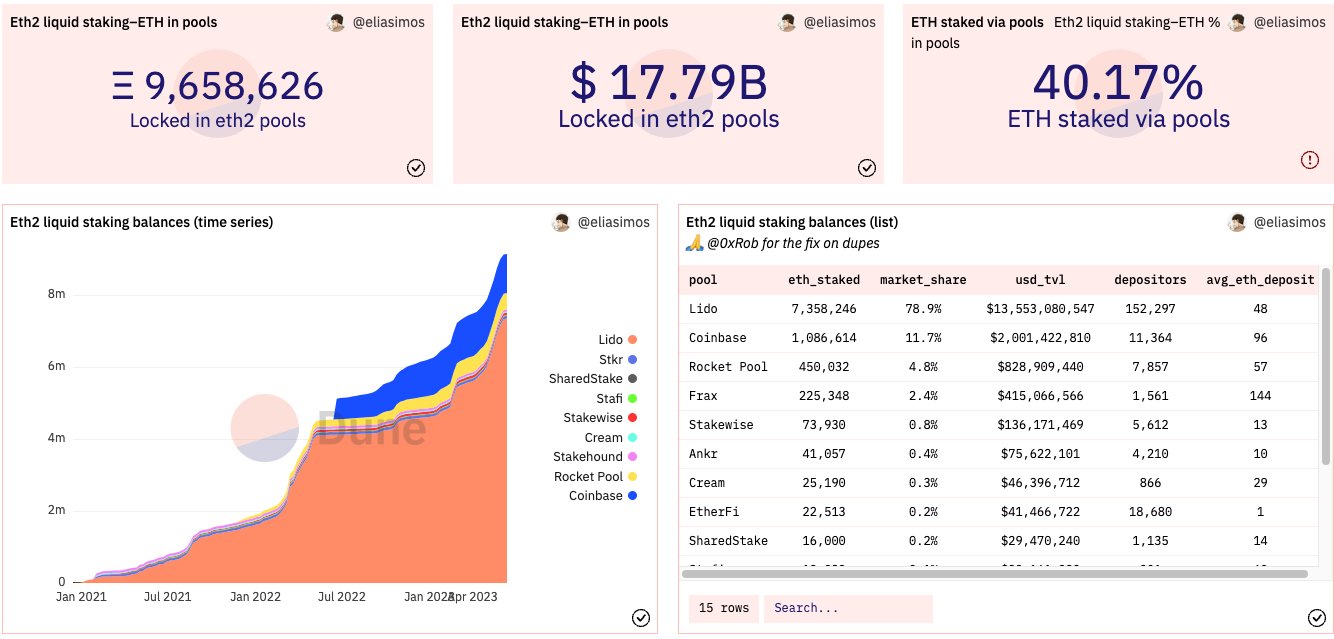Sort table by the avg_eth_deposit column header

click(1260, 280)
